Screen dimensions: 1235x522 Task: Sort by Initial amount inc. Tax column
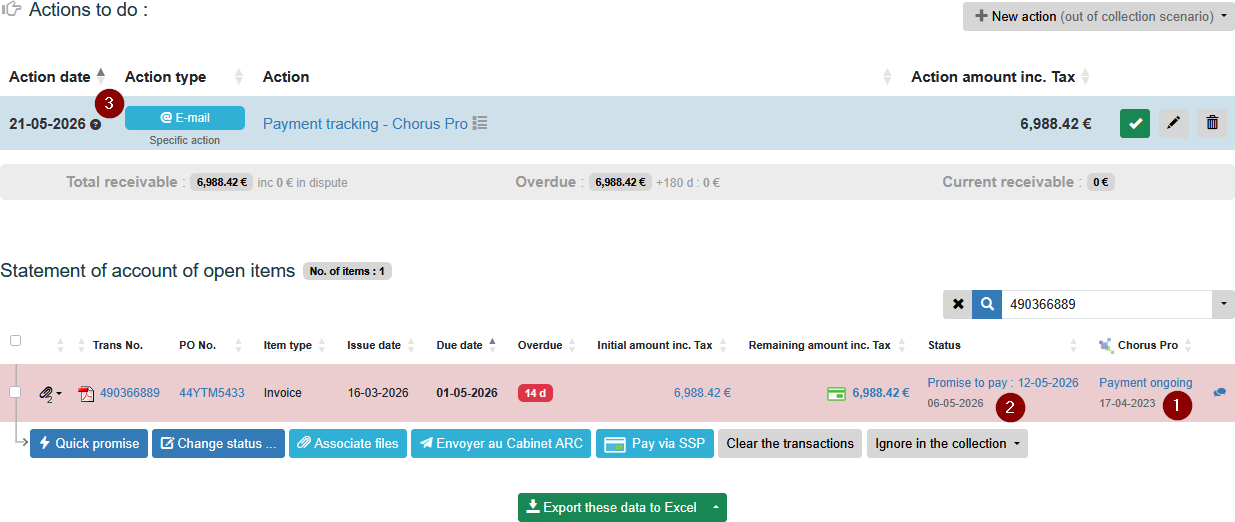655,345
